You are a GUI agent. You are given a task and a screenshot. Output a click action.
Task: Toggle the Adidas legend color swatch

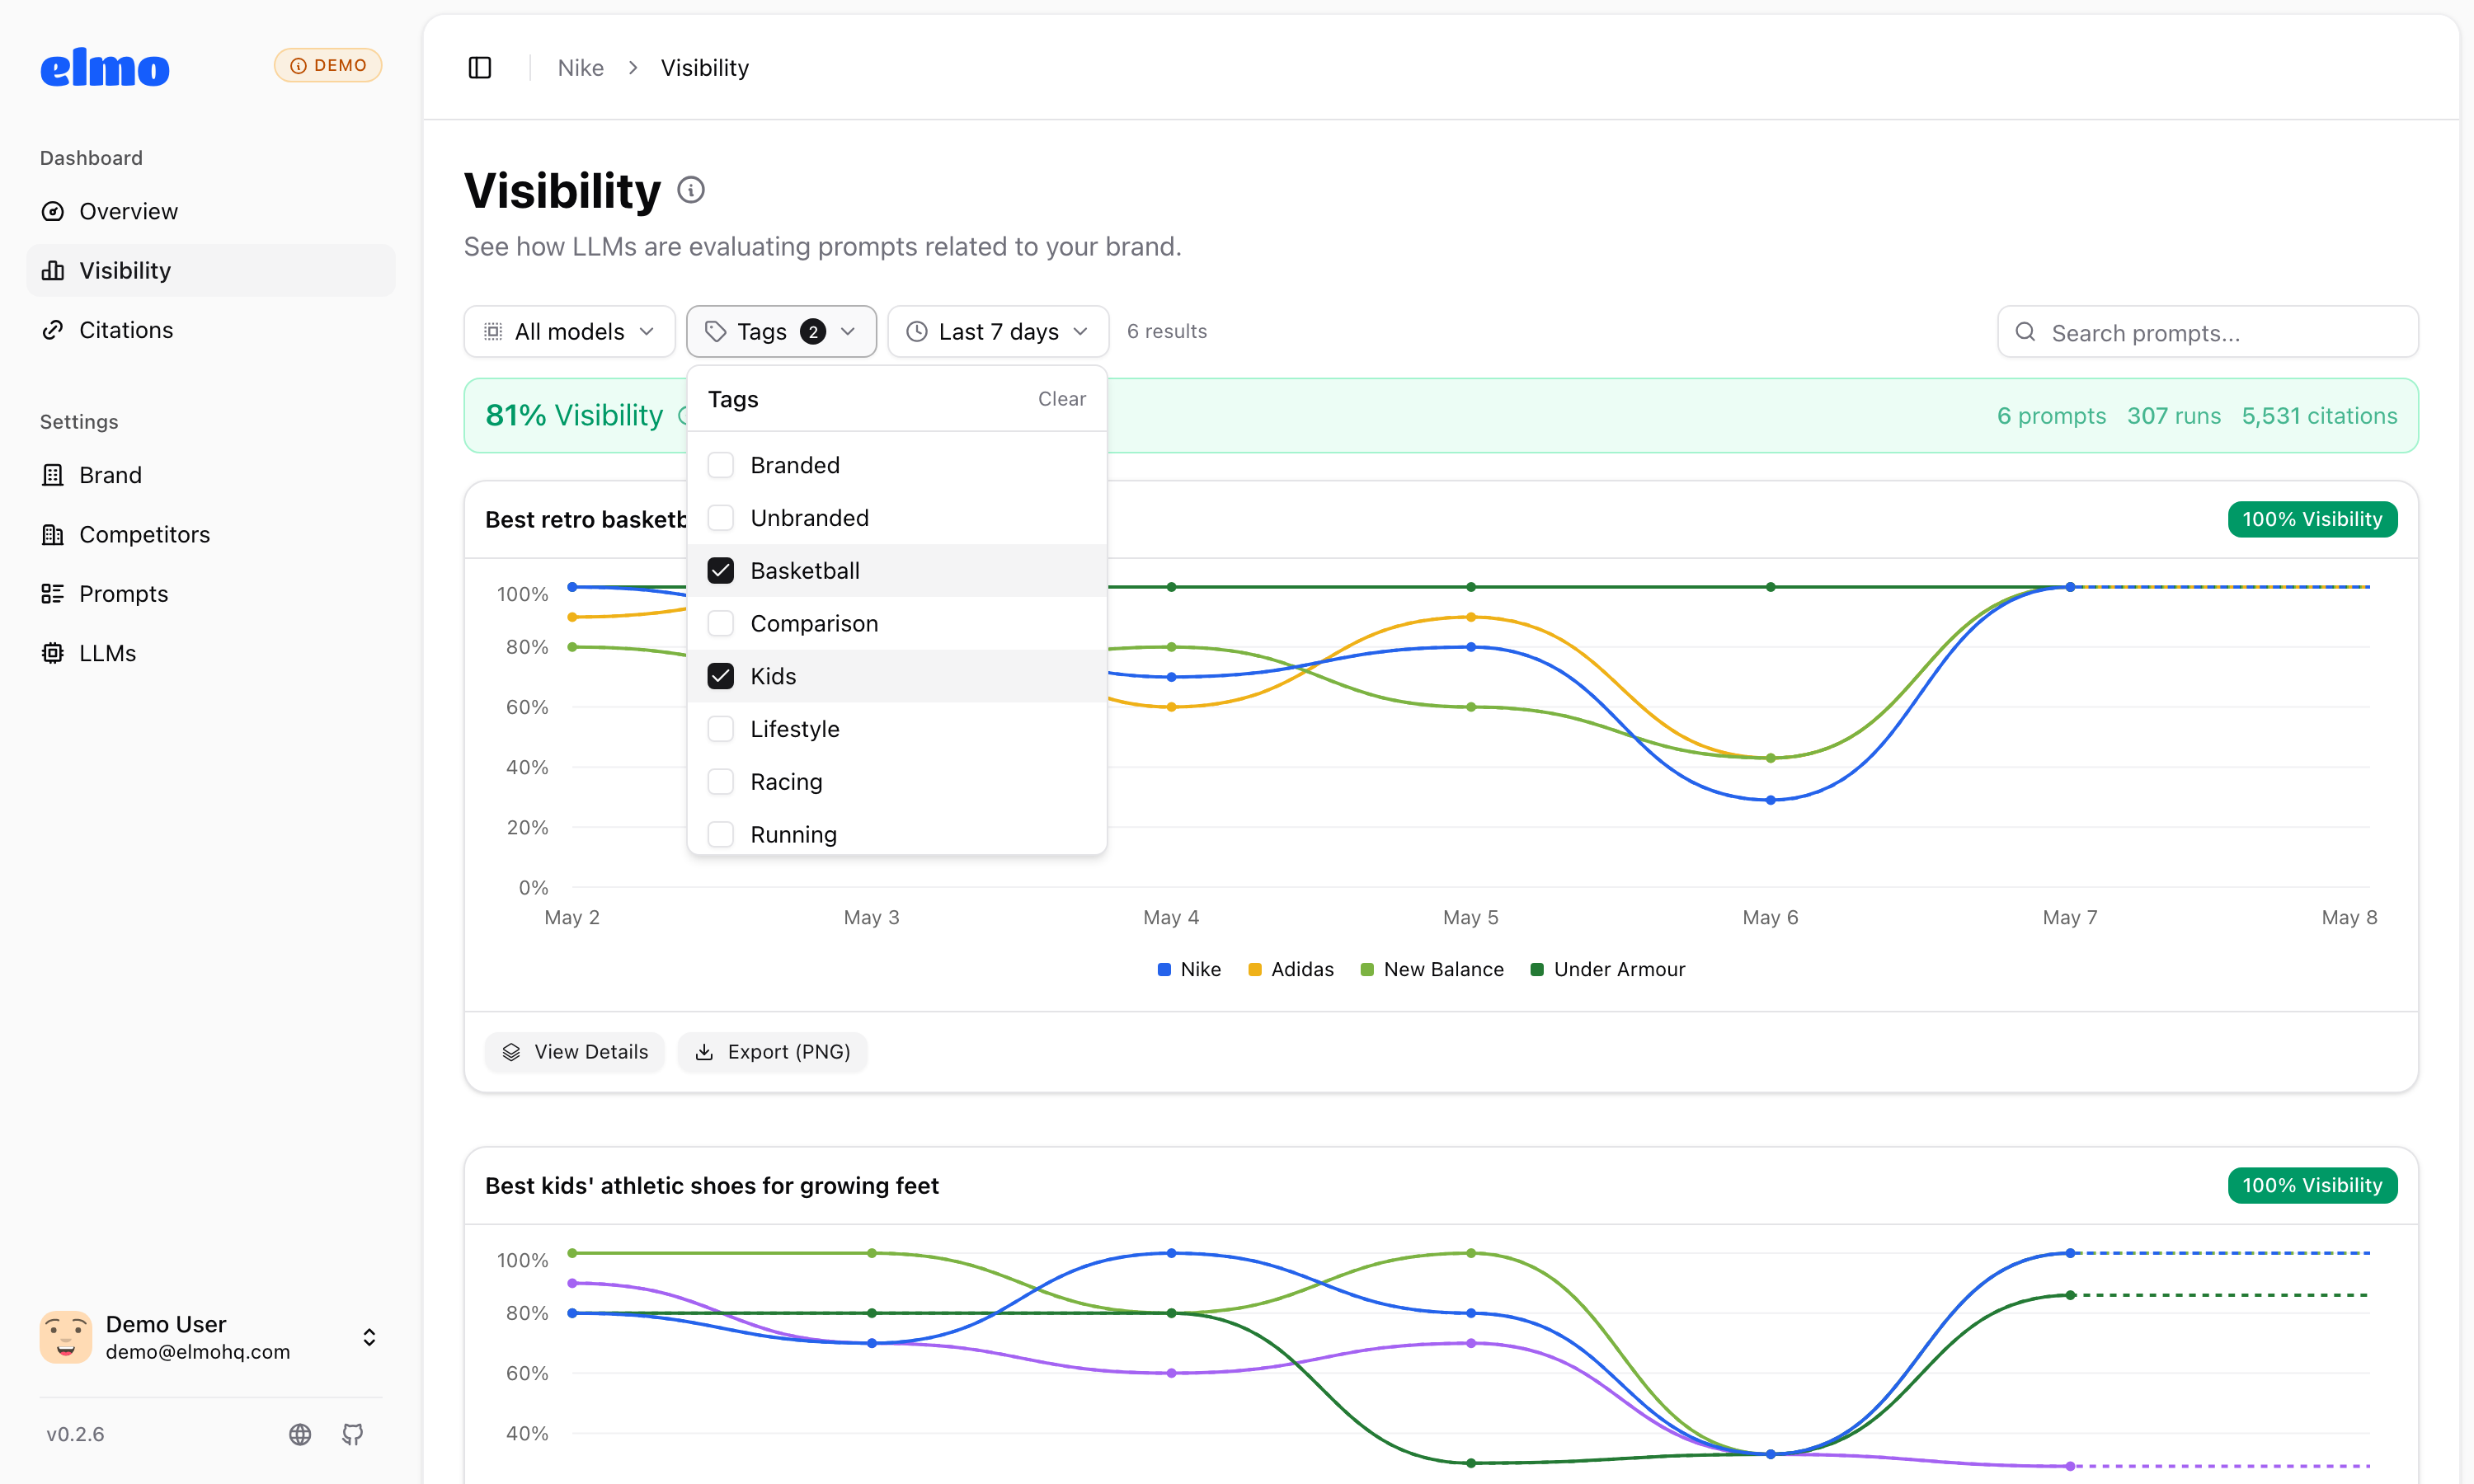[1254, 970]
